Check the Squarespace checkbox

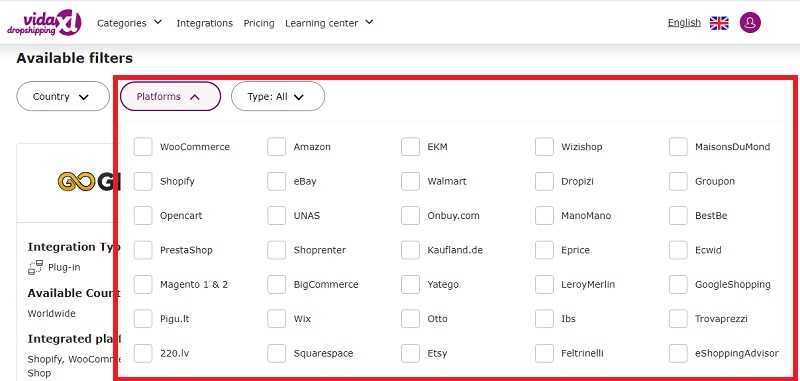click(x=277, y=353)
